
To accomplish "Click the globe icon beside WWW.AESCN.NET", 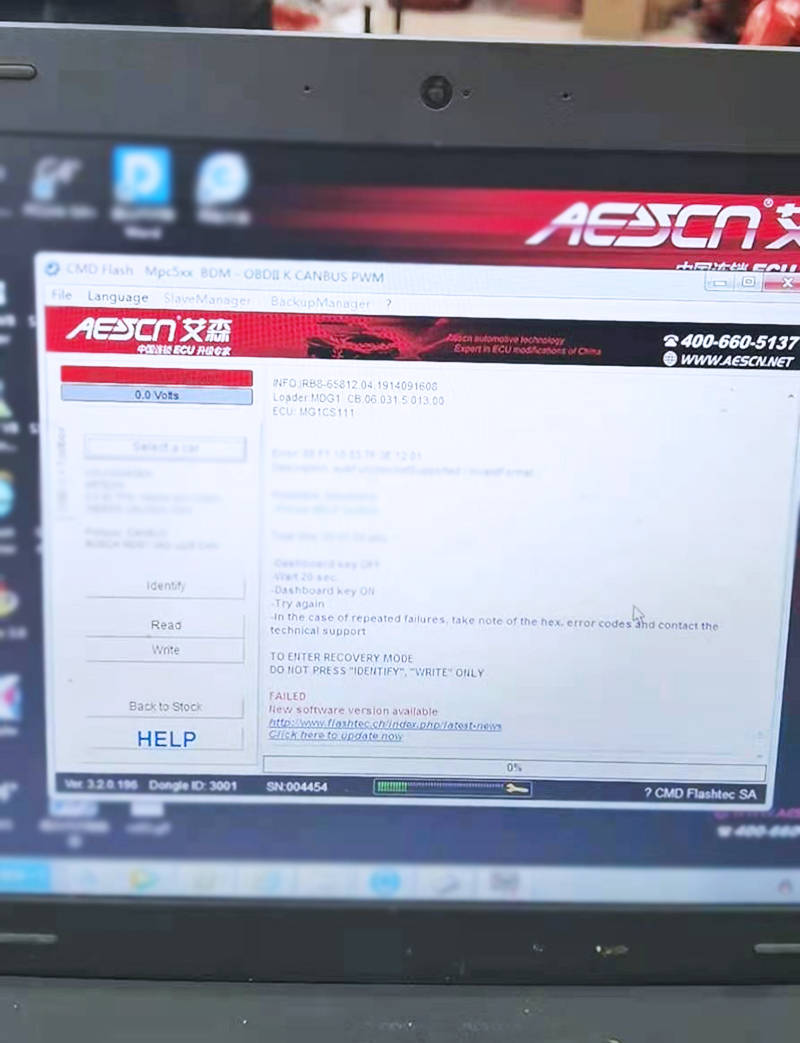I will (670, 359).
